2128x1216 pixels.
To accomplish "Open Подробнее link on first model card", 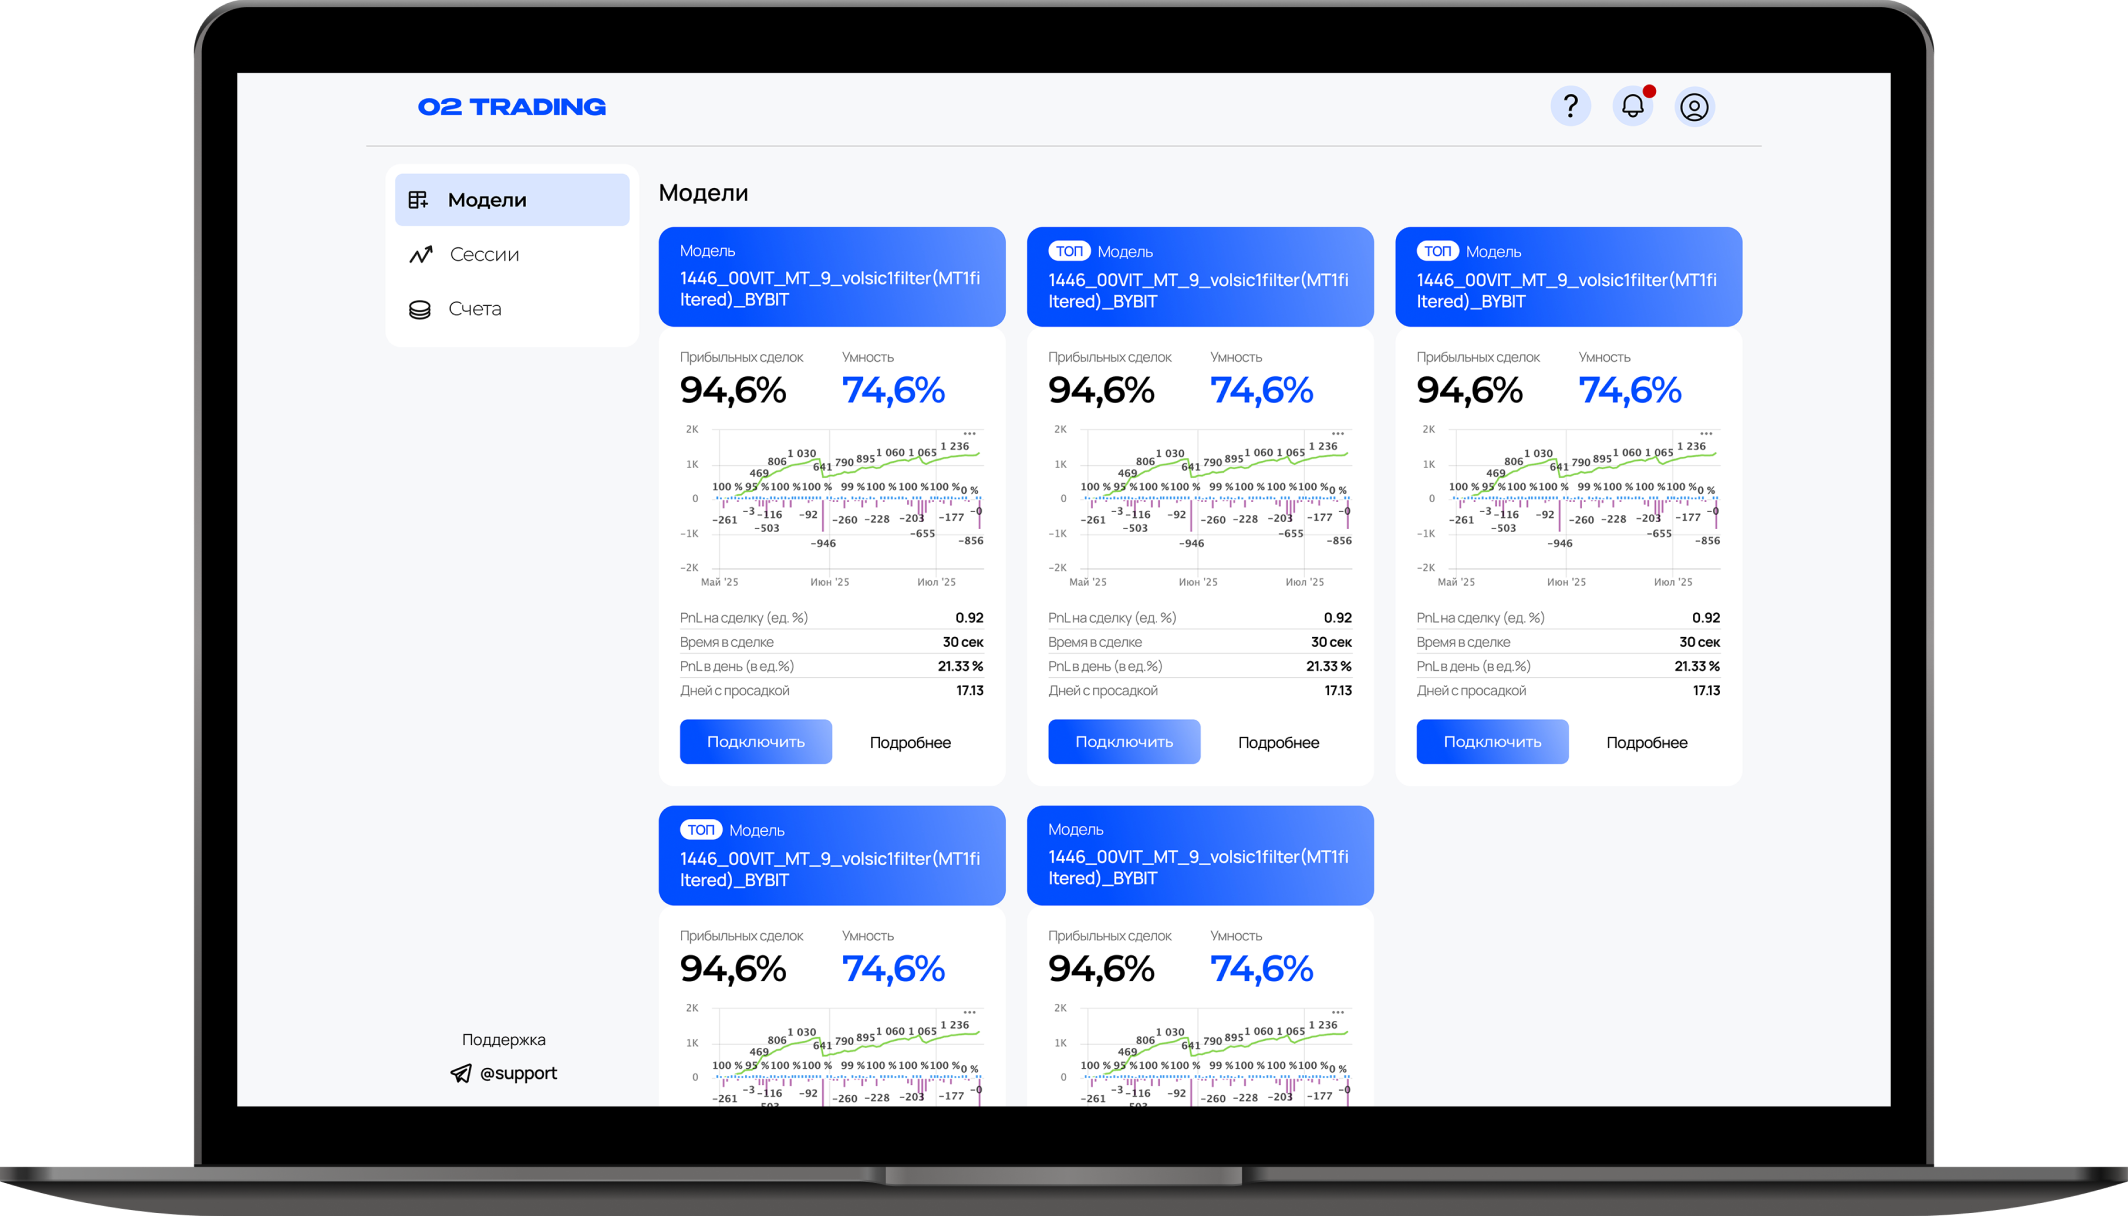I will 910,743.
